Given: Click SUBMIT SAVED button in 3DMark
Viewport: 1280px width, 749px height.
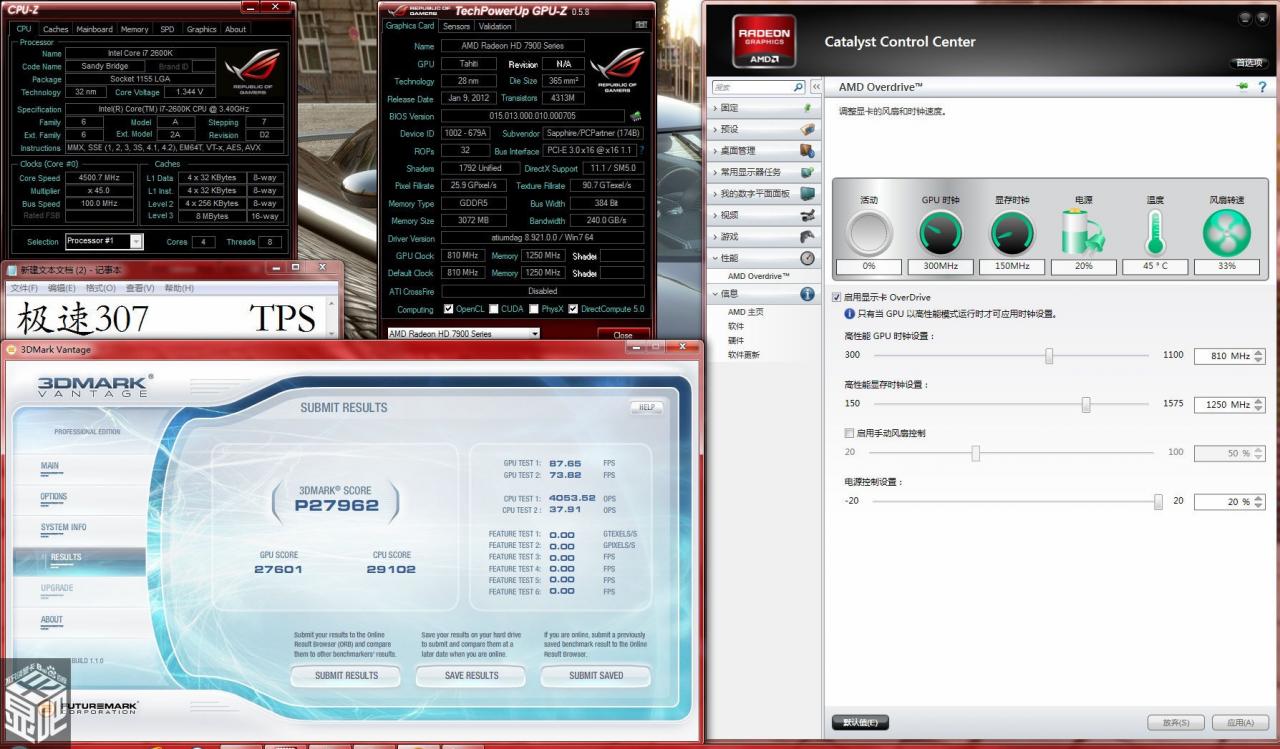Looking at the screenshot, I should [x=596, y=676].
